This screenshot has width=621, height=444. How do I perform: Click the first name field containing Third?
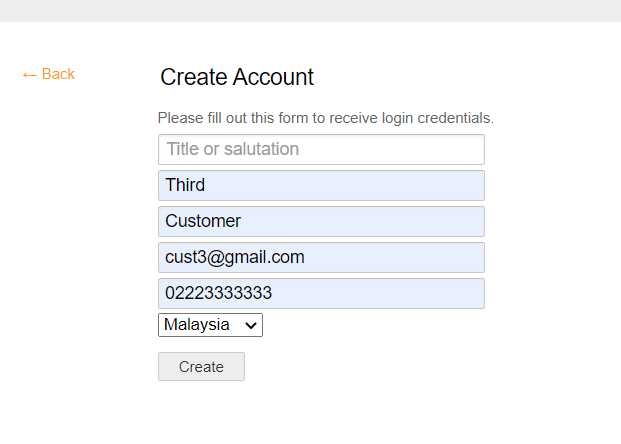pos(321,186)
